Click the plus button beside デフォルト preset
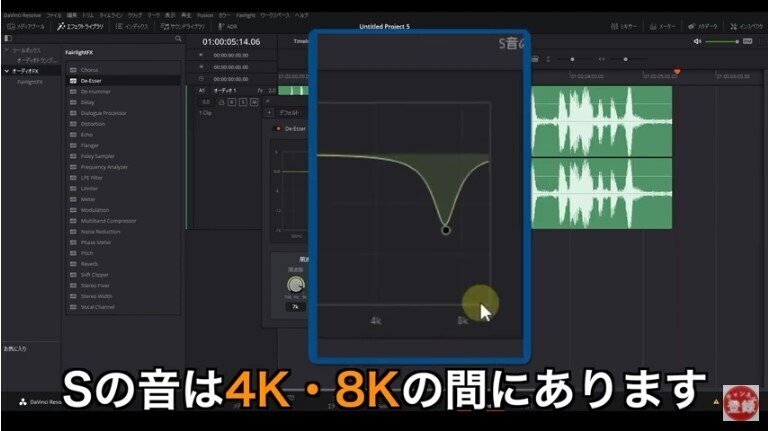The image size is (768, 431). click(x=269, y=113)
